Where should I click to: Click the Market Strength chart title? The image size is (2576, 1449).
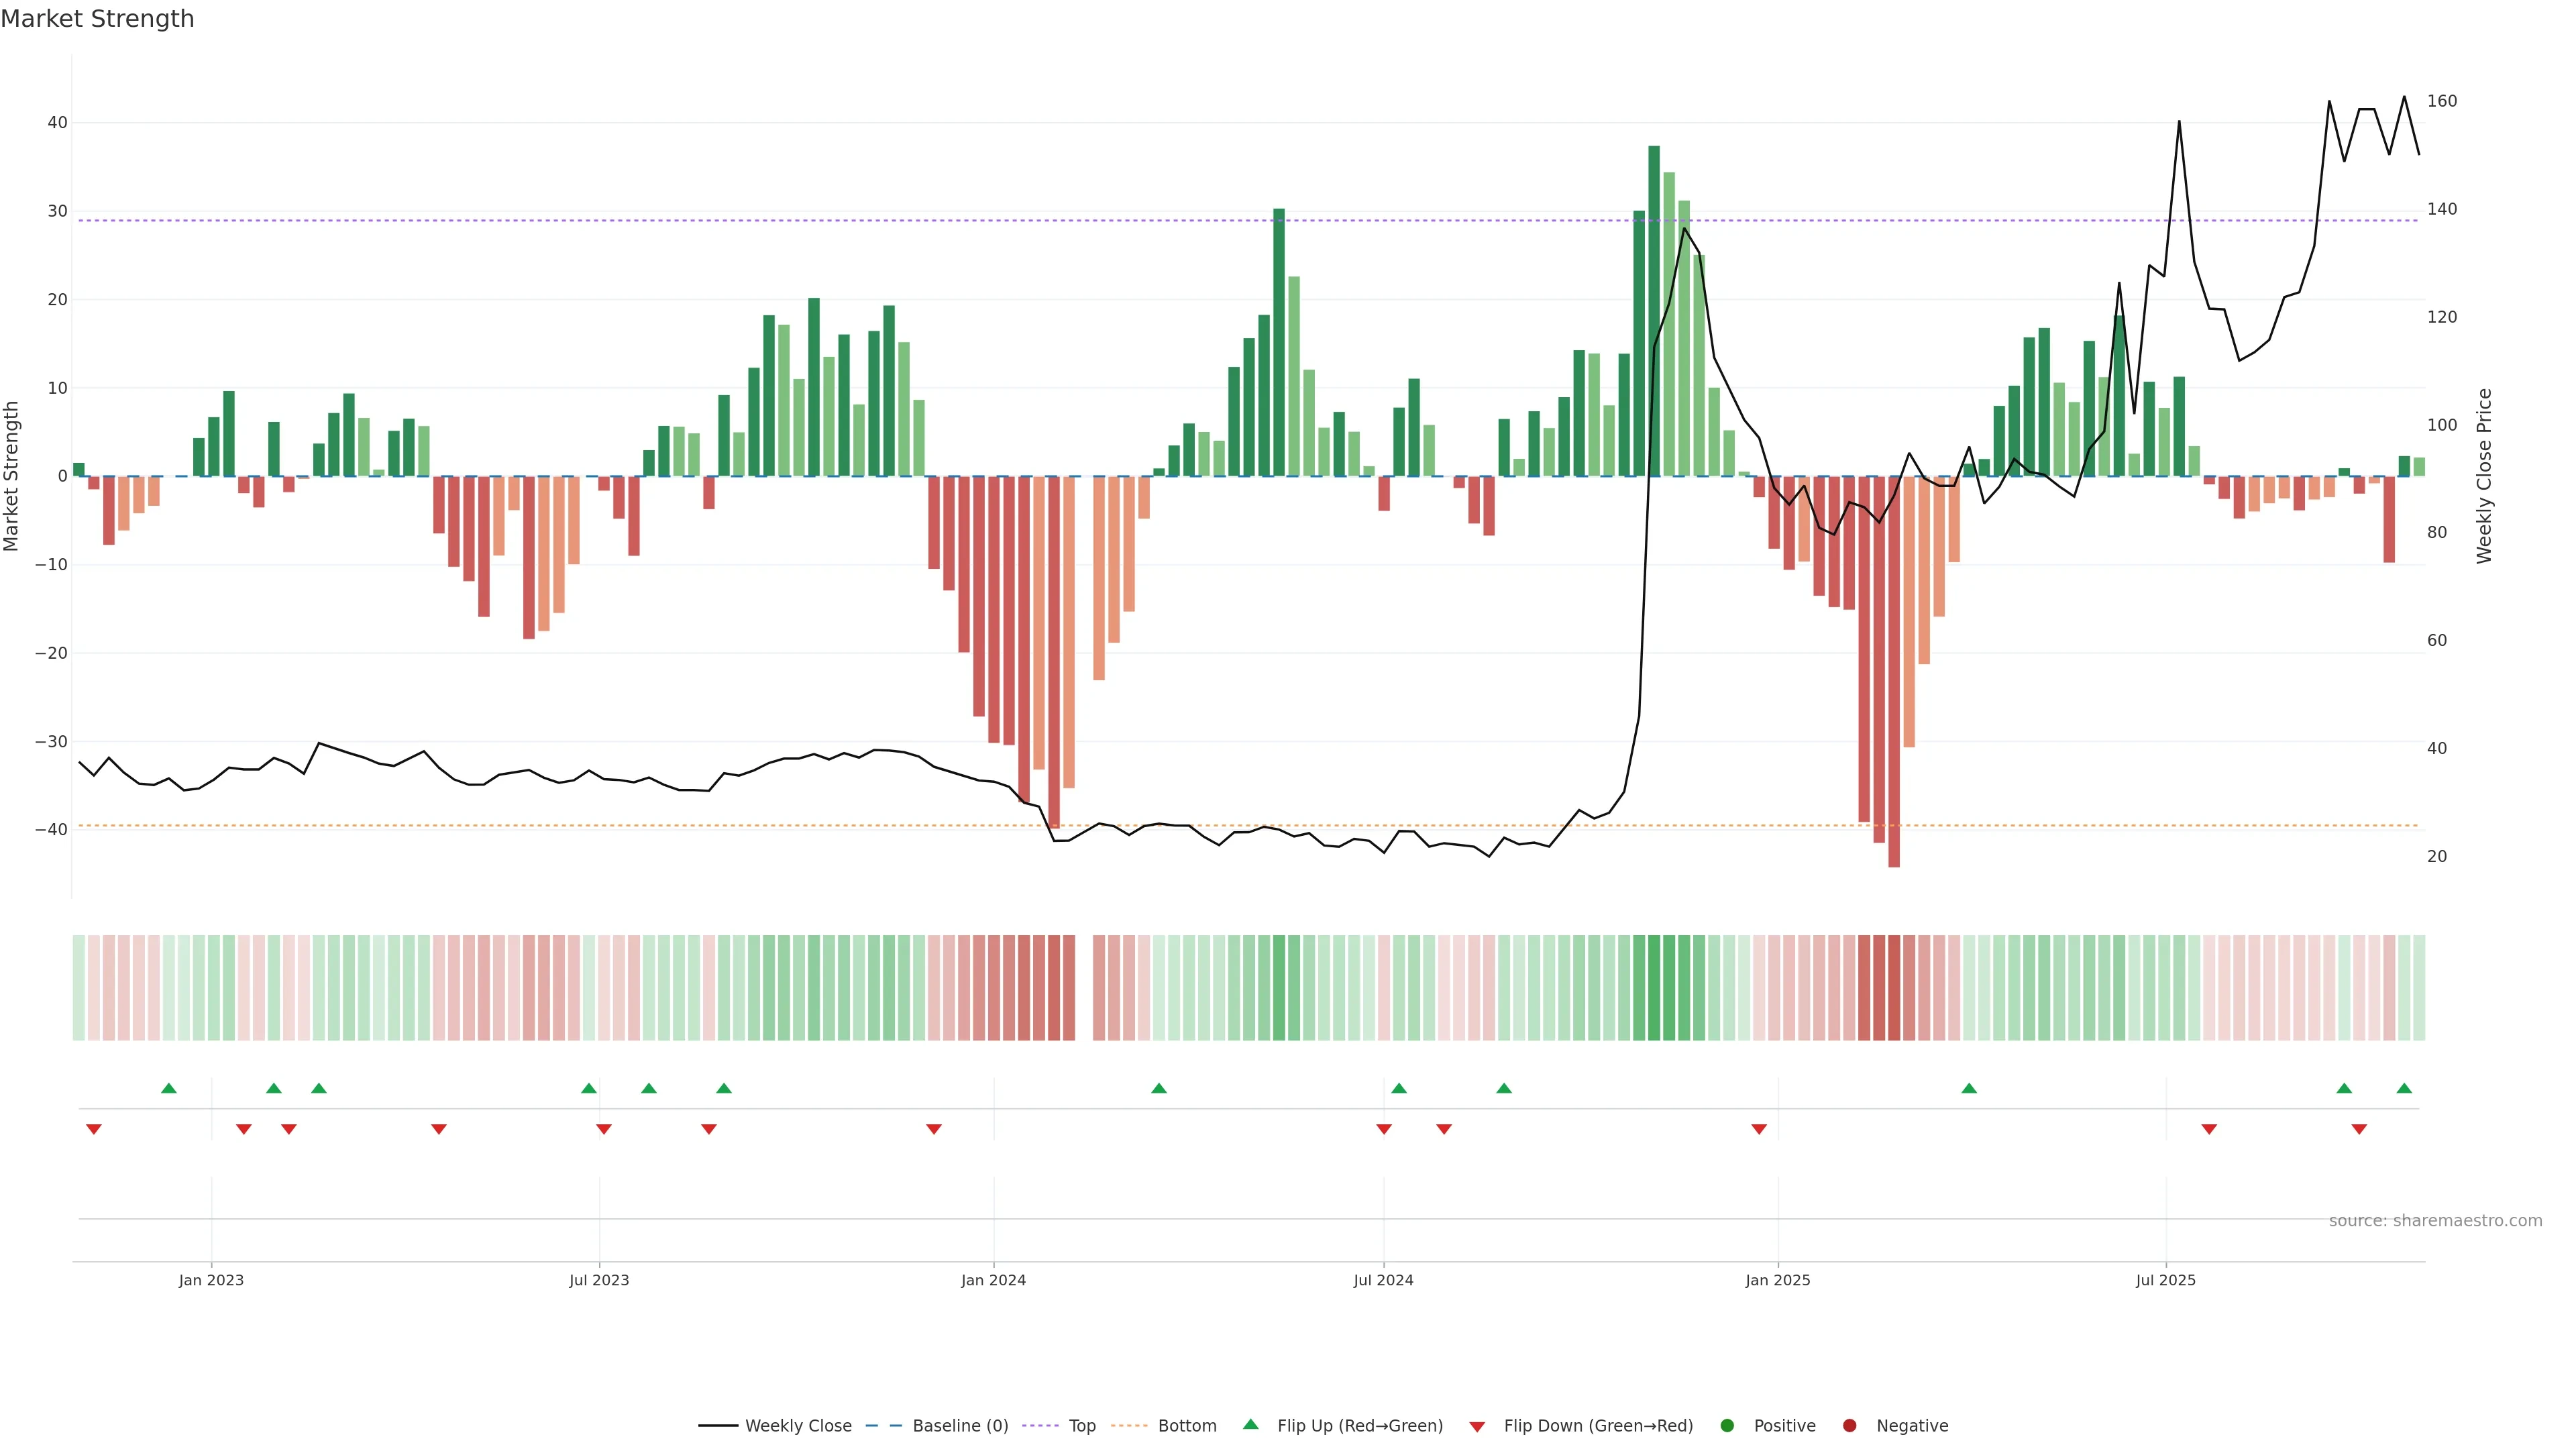tap(97, 19)
